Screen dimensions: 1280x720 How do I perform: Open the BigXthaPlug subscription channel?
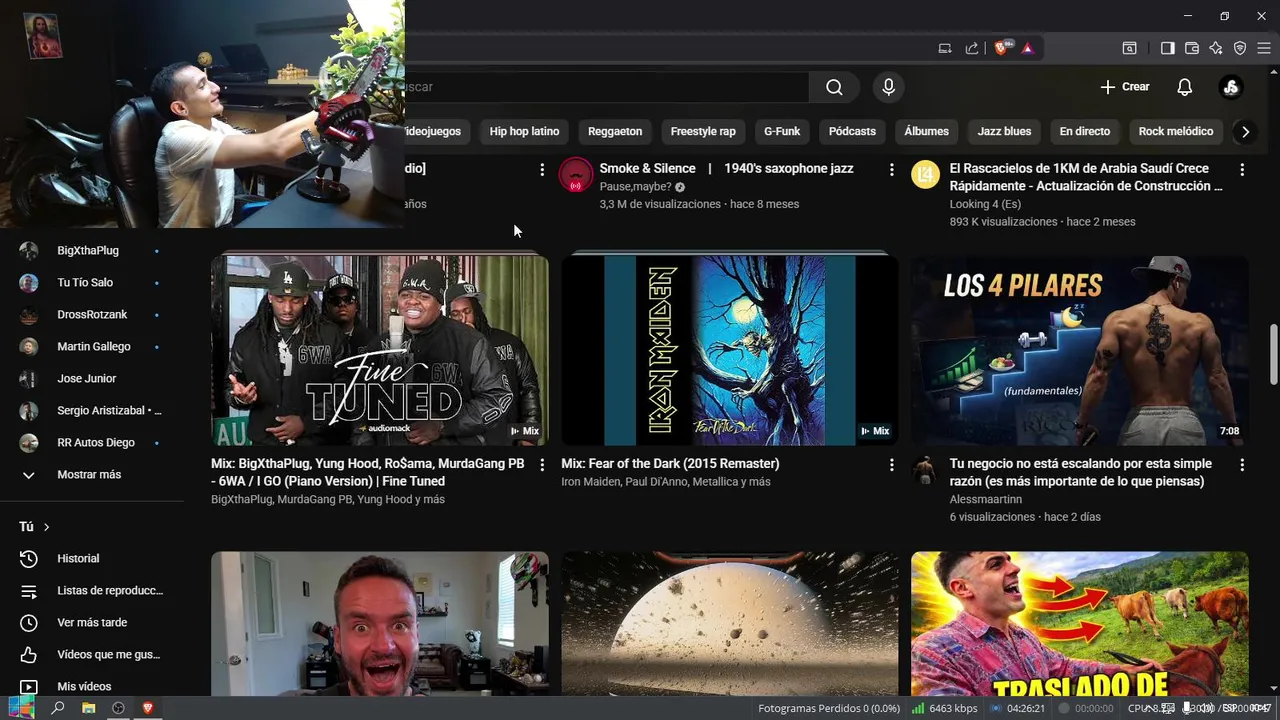tap(92, 251)
